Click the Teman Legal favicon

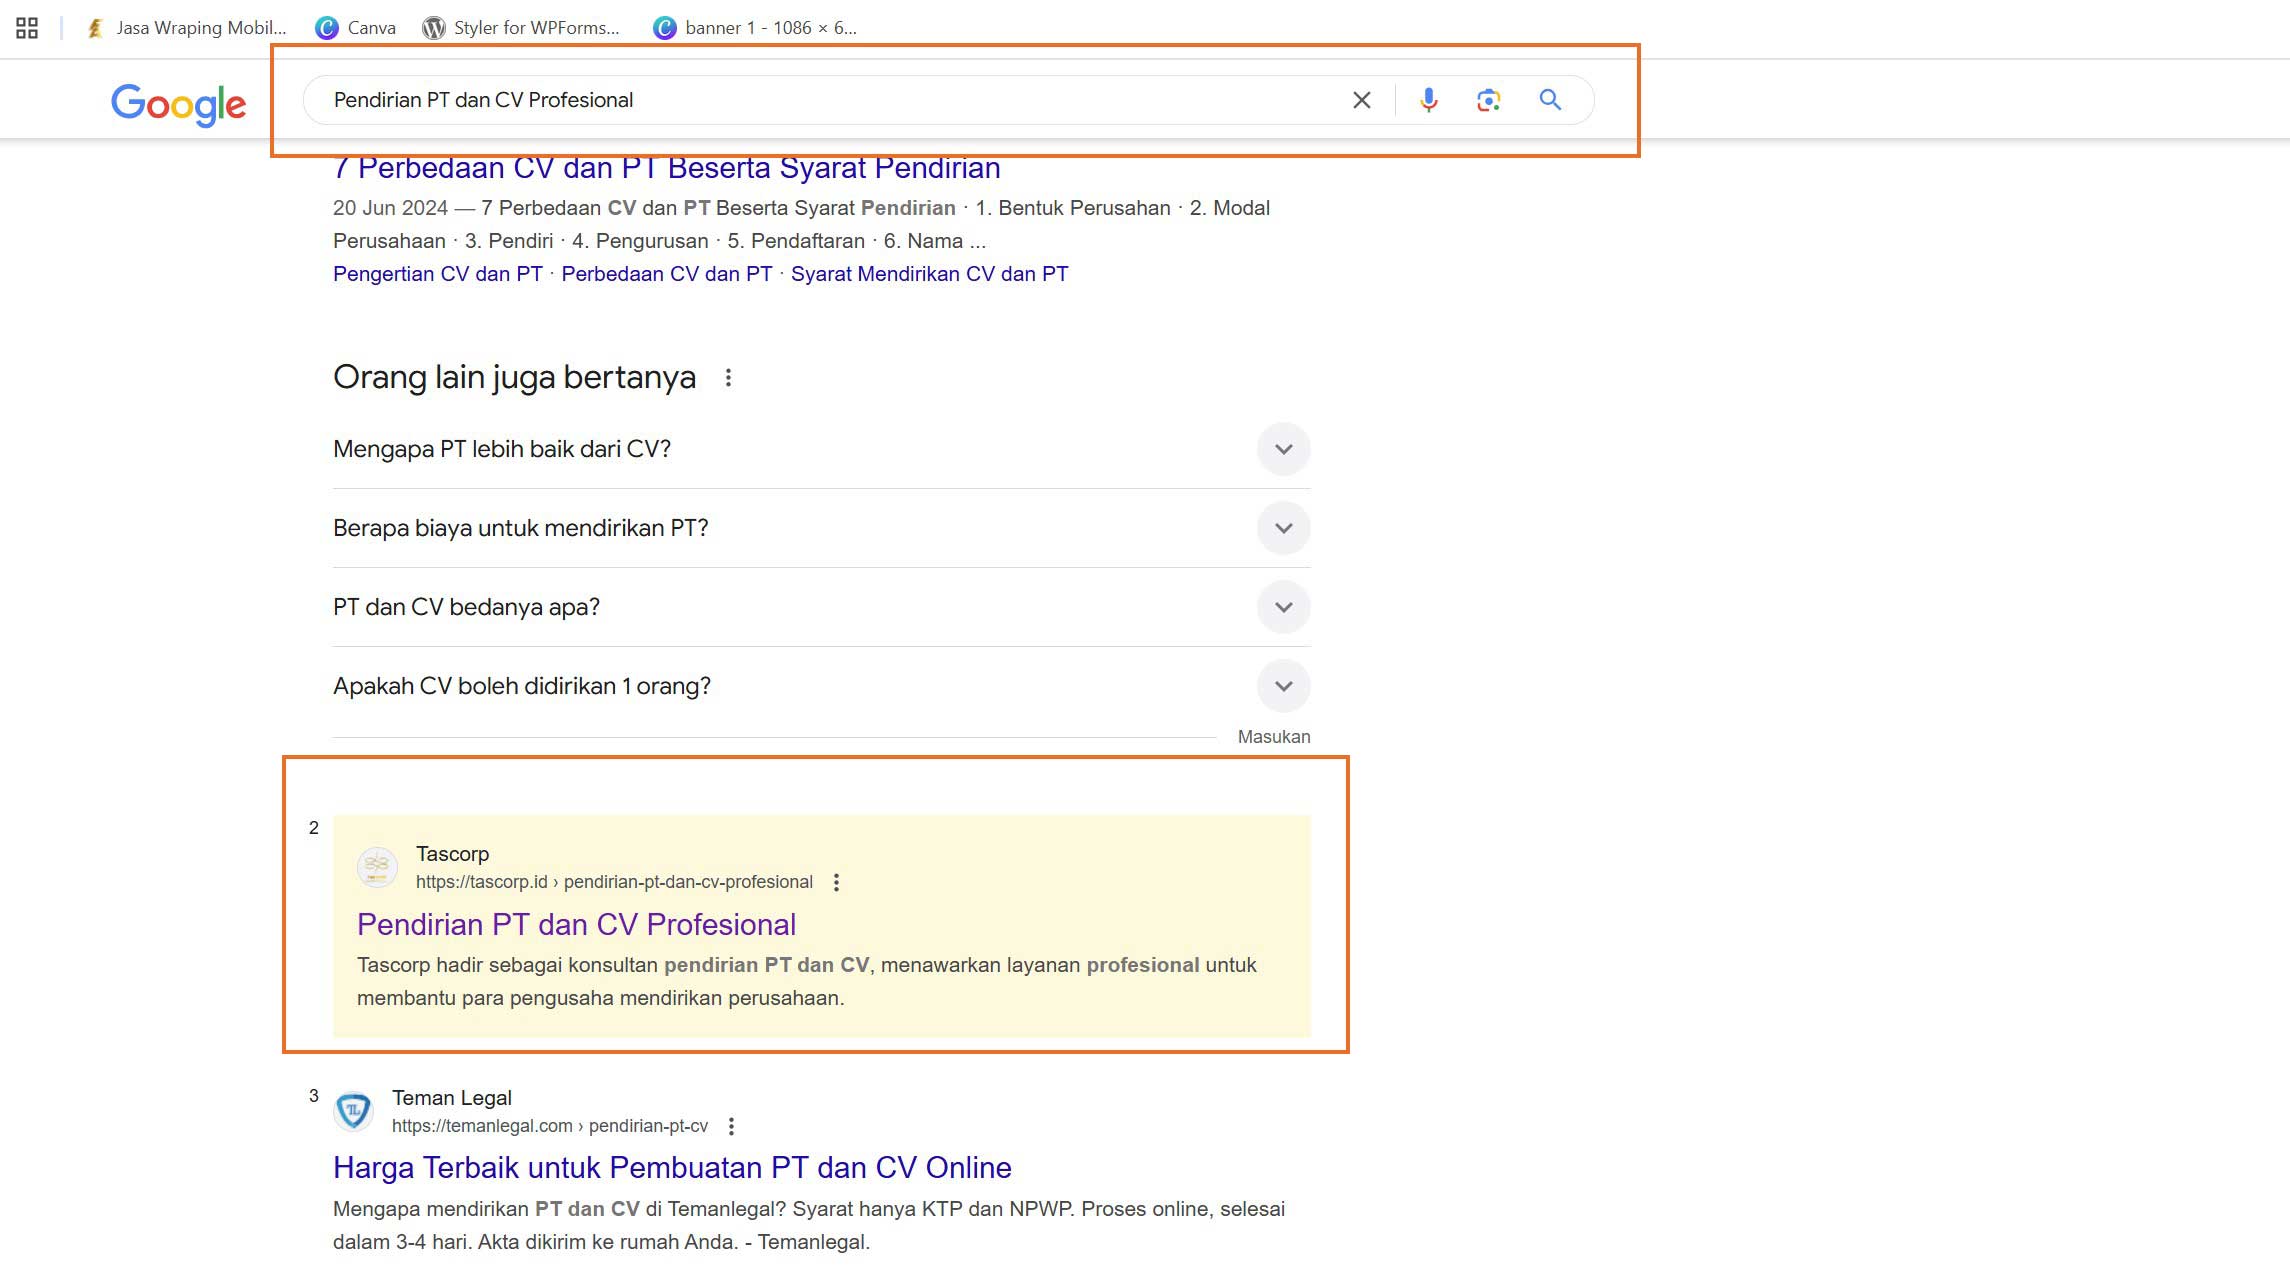click(353, 1111)
